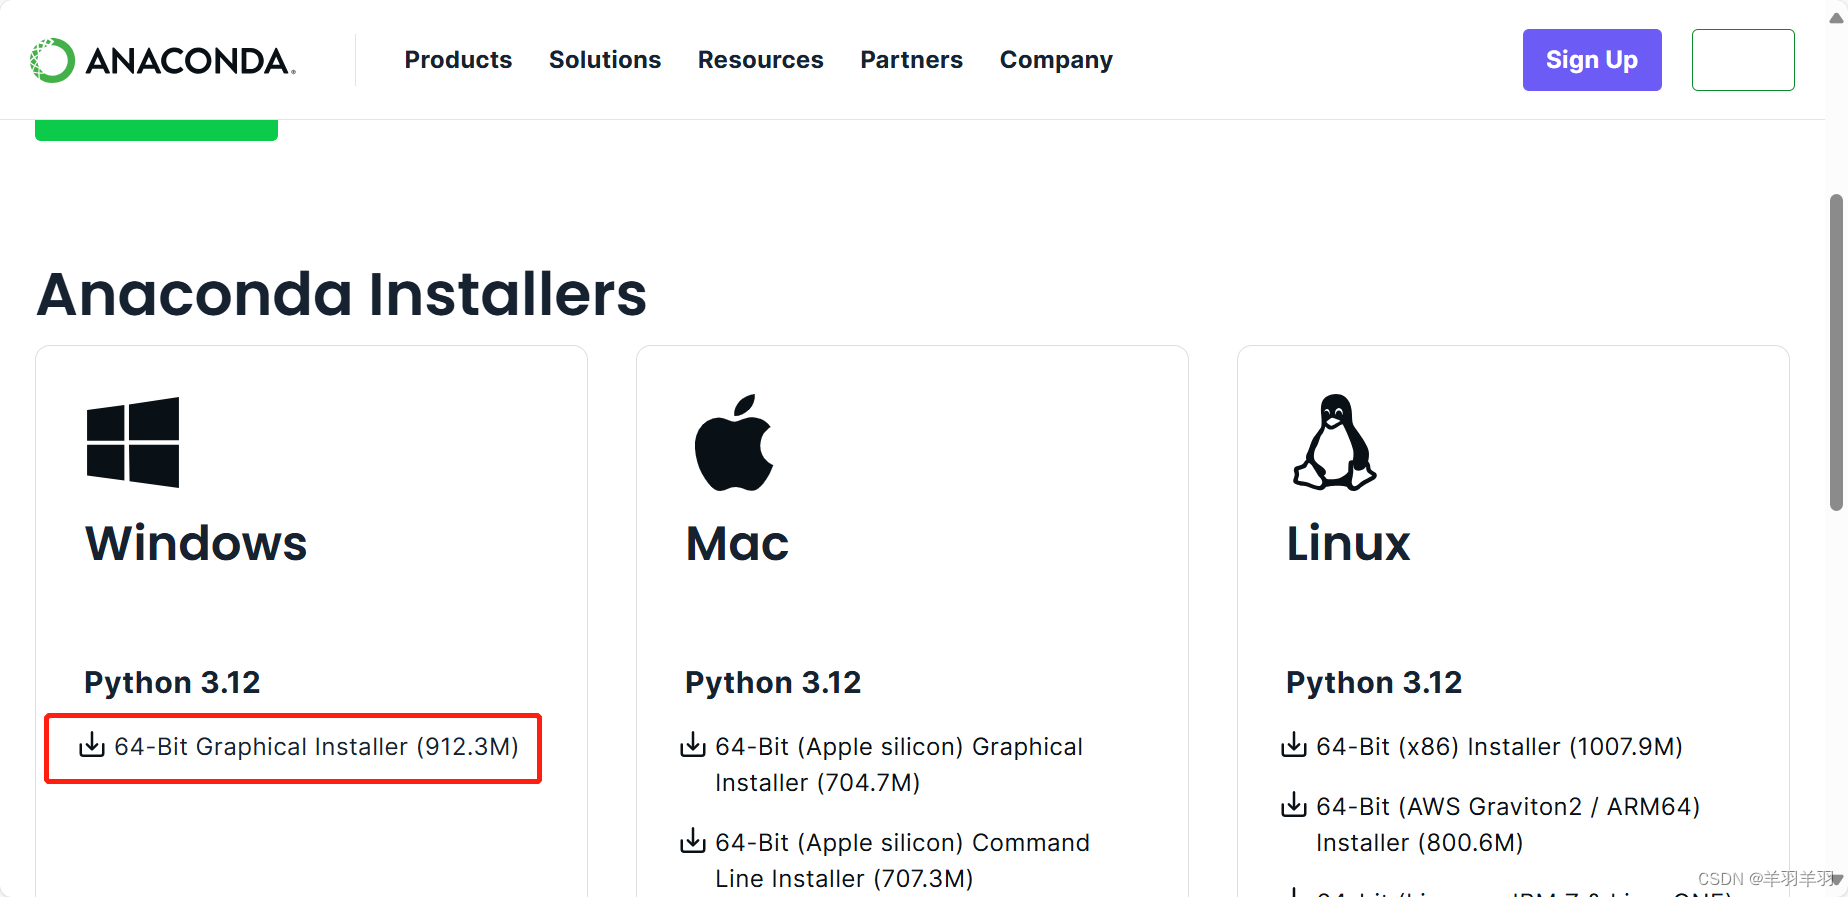Open the Resources menu
The image size is (1848, 897).
pyautogui.click(x=761, y=60)
